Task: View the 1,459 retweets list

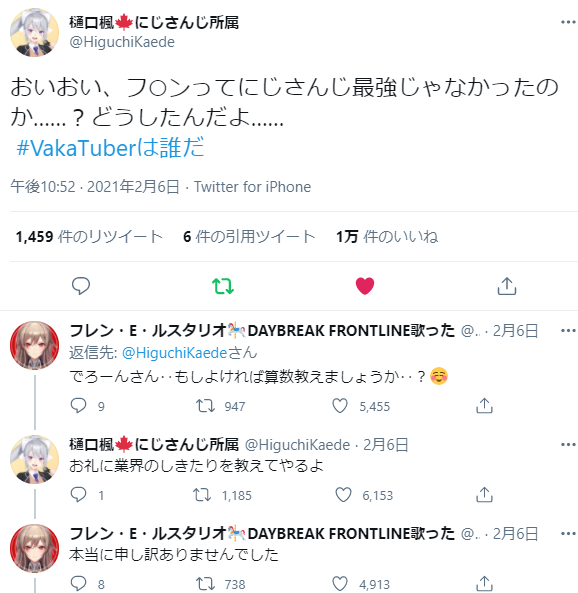Action: tap(89, 237)
